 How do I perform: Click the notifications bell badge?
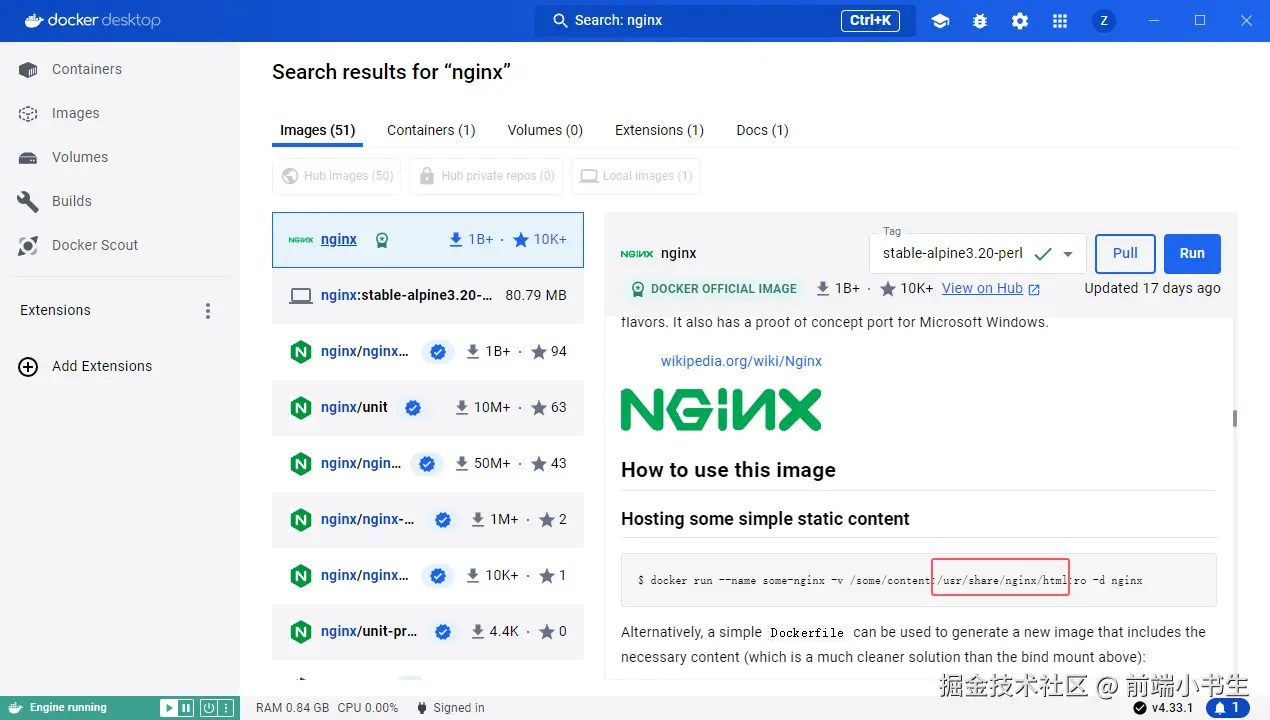[x=1228, y=708]
